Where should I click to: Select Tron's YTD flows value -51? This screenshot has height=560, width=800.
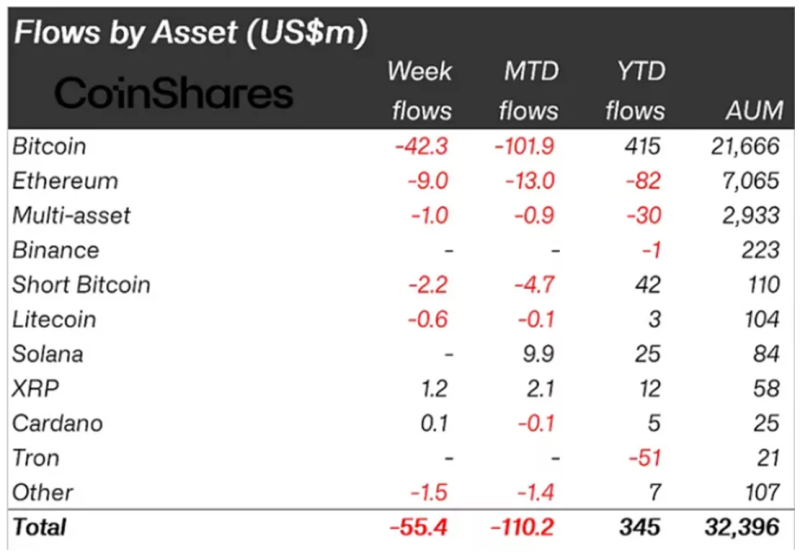click(x=643, y=458)
